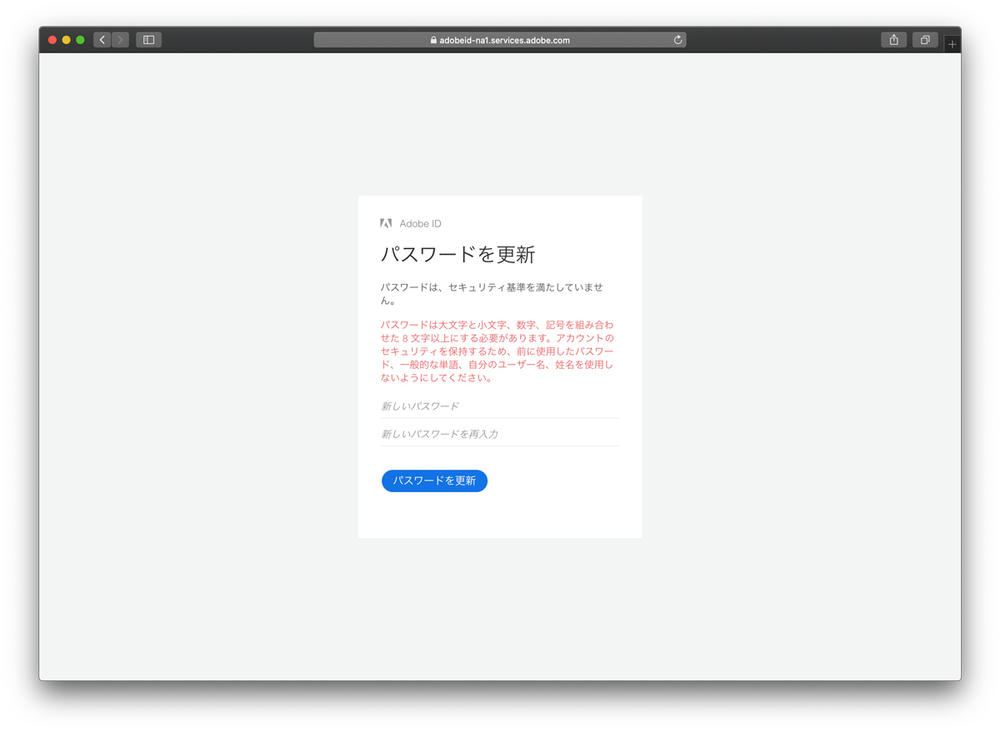Add a new tab with plus button
The width and height of the screenshot is (1000, 732).
tap(952, 44)
